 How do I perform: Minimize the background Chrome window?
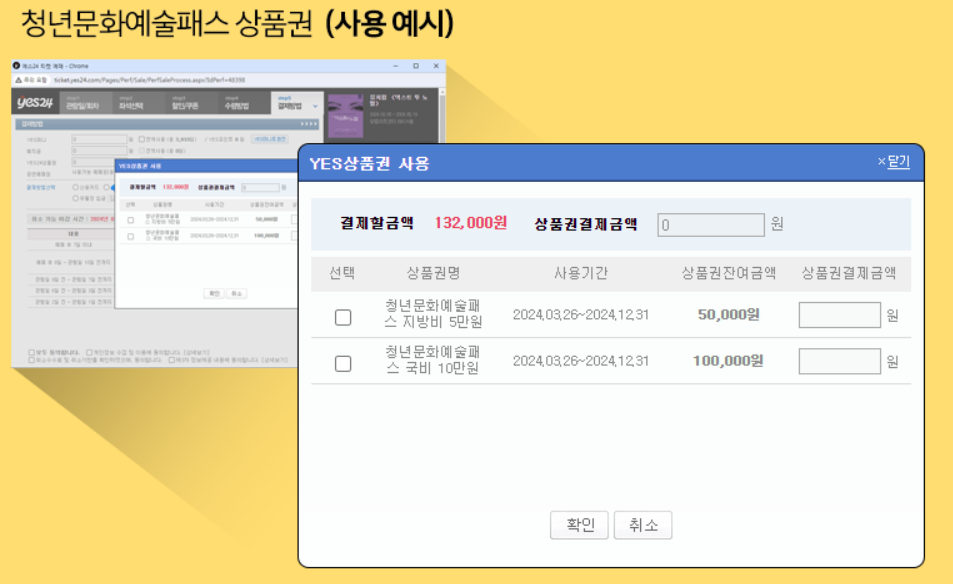pyautogui.click(x=396, y=66)
